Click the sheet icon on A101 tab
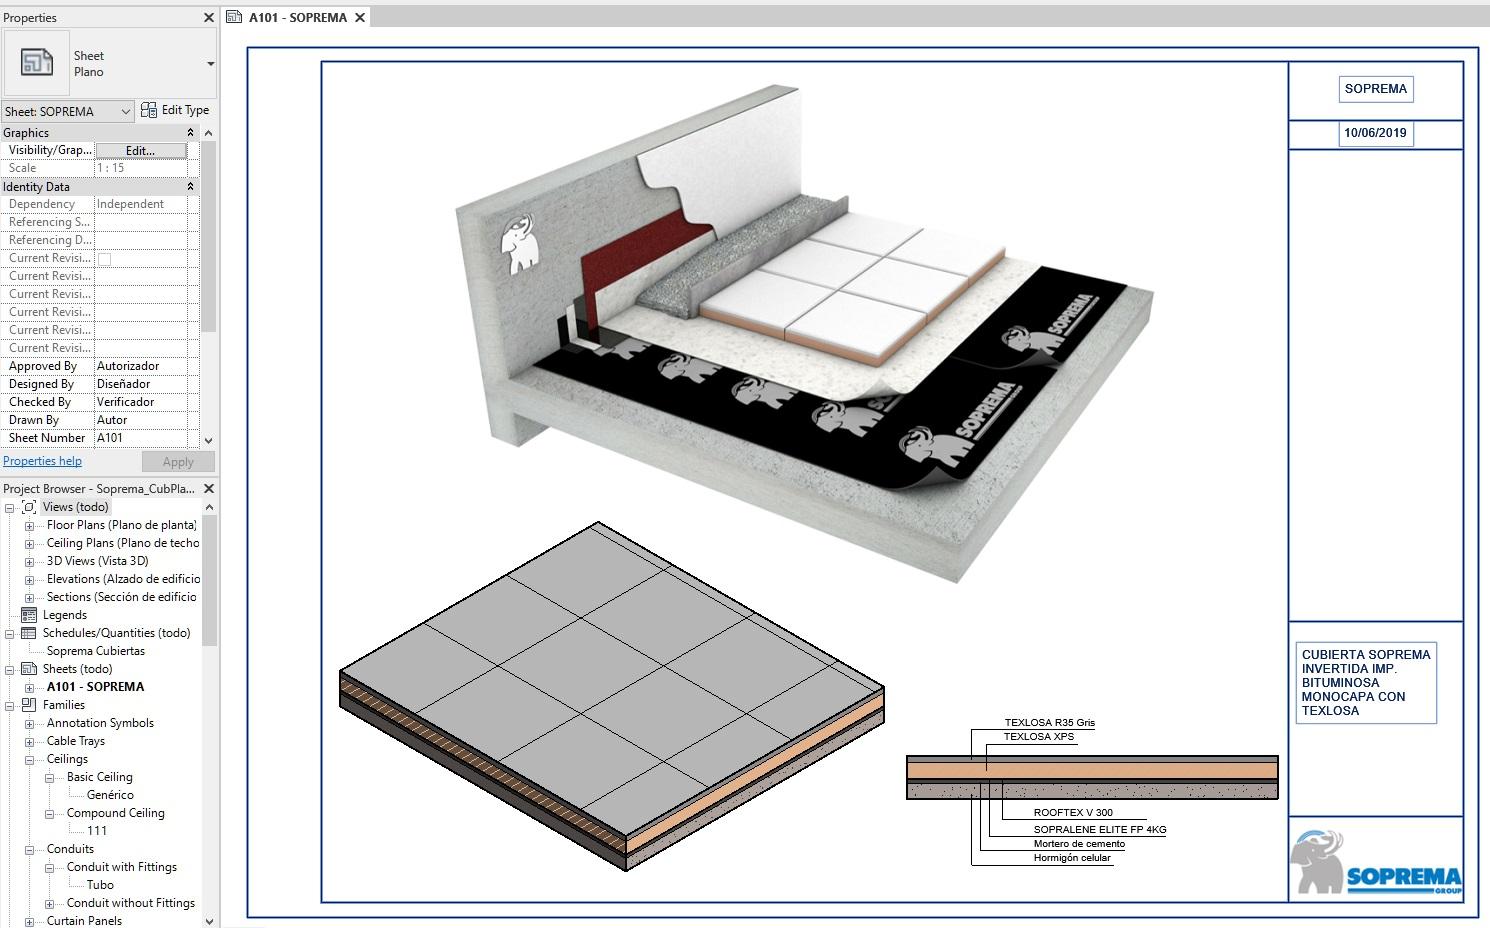This screenshot has height=928, width=1490. coord(234,17)
